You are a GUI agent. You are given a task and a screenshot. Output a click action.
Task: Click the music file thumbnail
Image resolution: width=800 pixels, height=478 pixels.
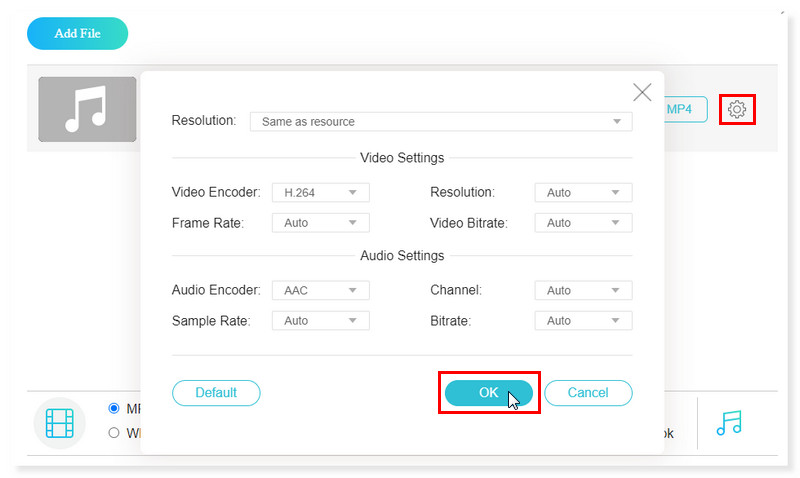coord(87,109)
